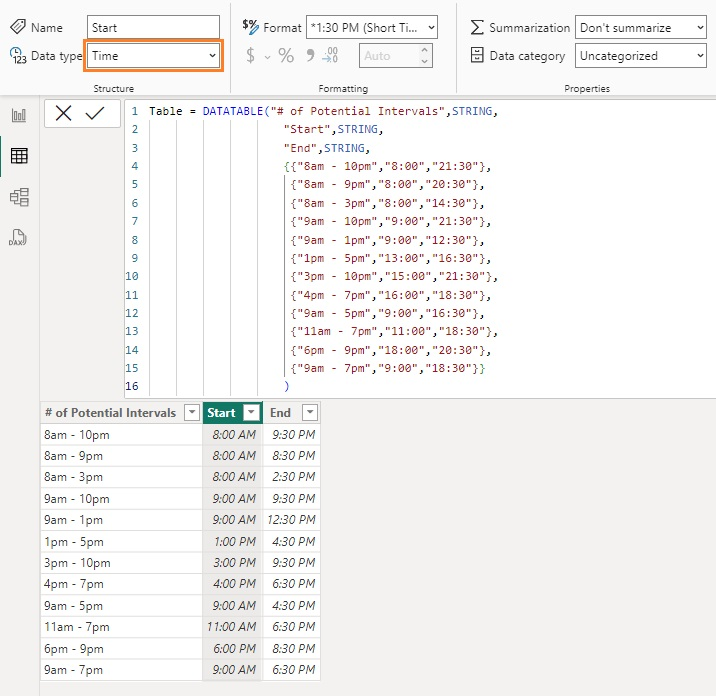Select the Start column header

tap(232, 412)
